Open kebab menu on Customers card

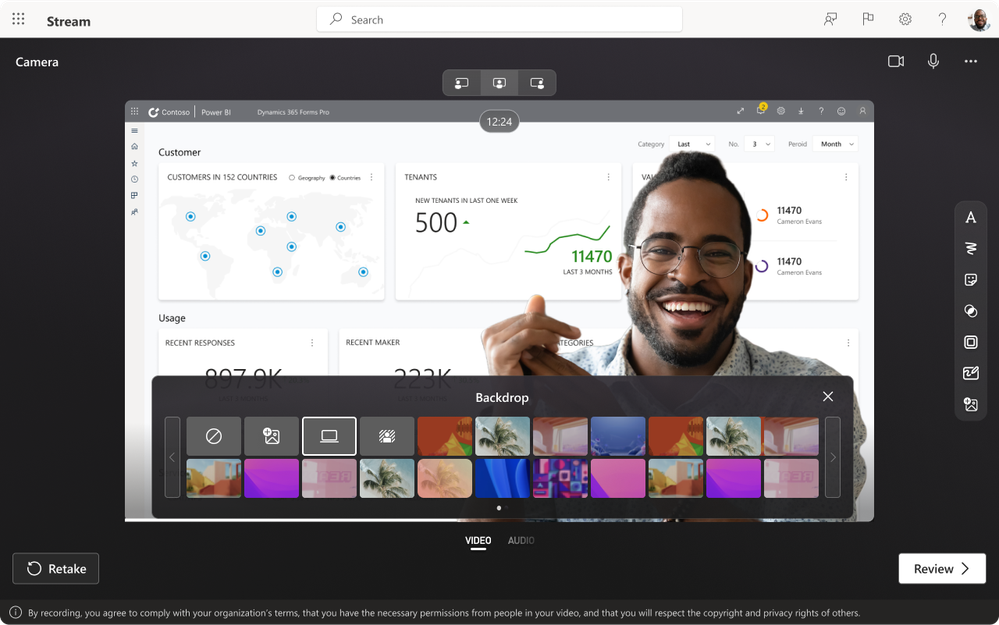pyautogui.click(x=371, y=177)
